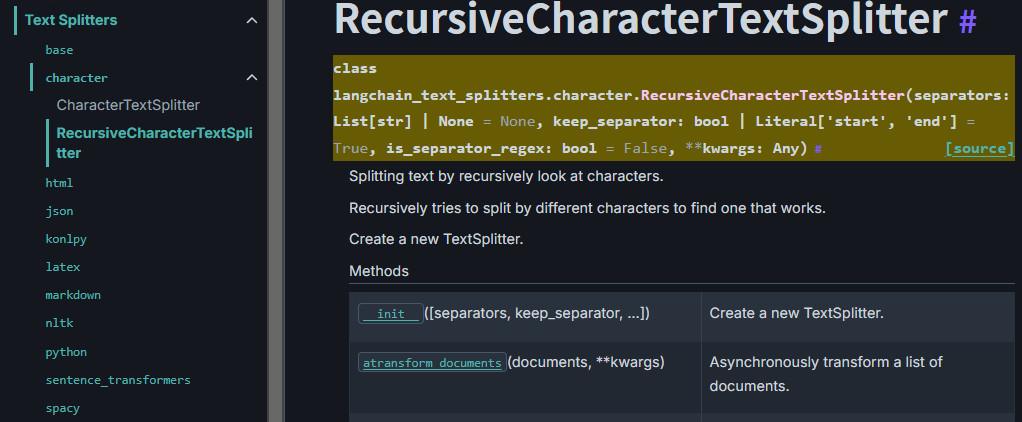Open the konlpy module page
This screenshot has height=422, width=1022.
(x=66, y=239)
